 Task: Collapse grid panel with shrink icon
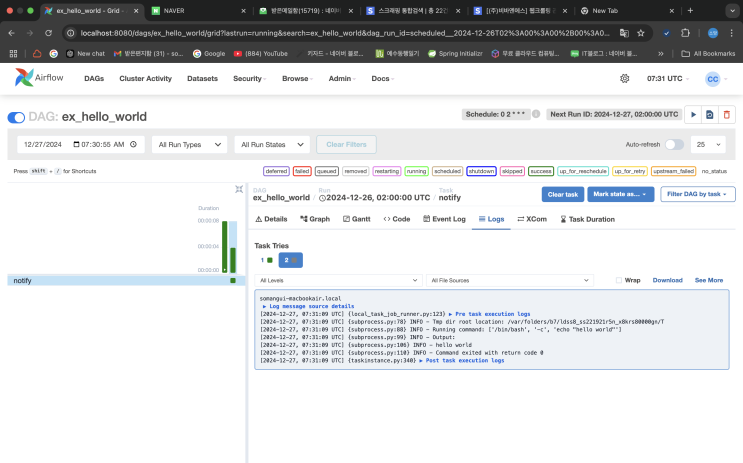pyautogui.click(x=239, y=190)
